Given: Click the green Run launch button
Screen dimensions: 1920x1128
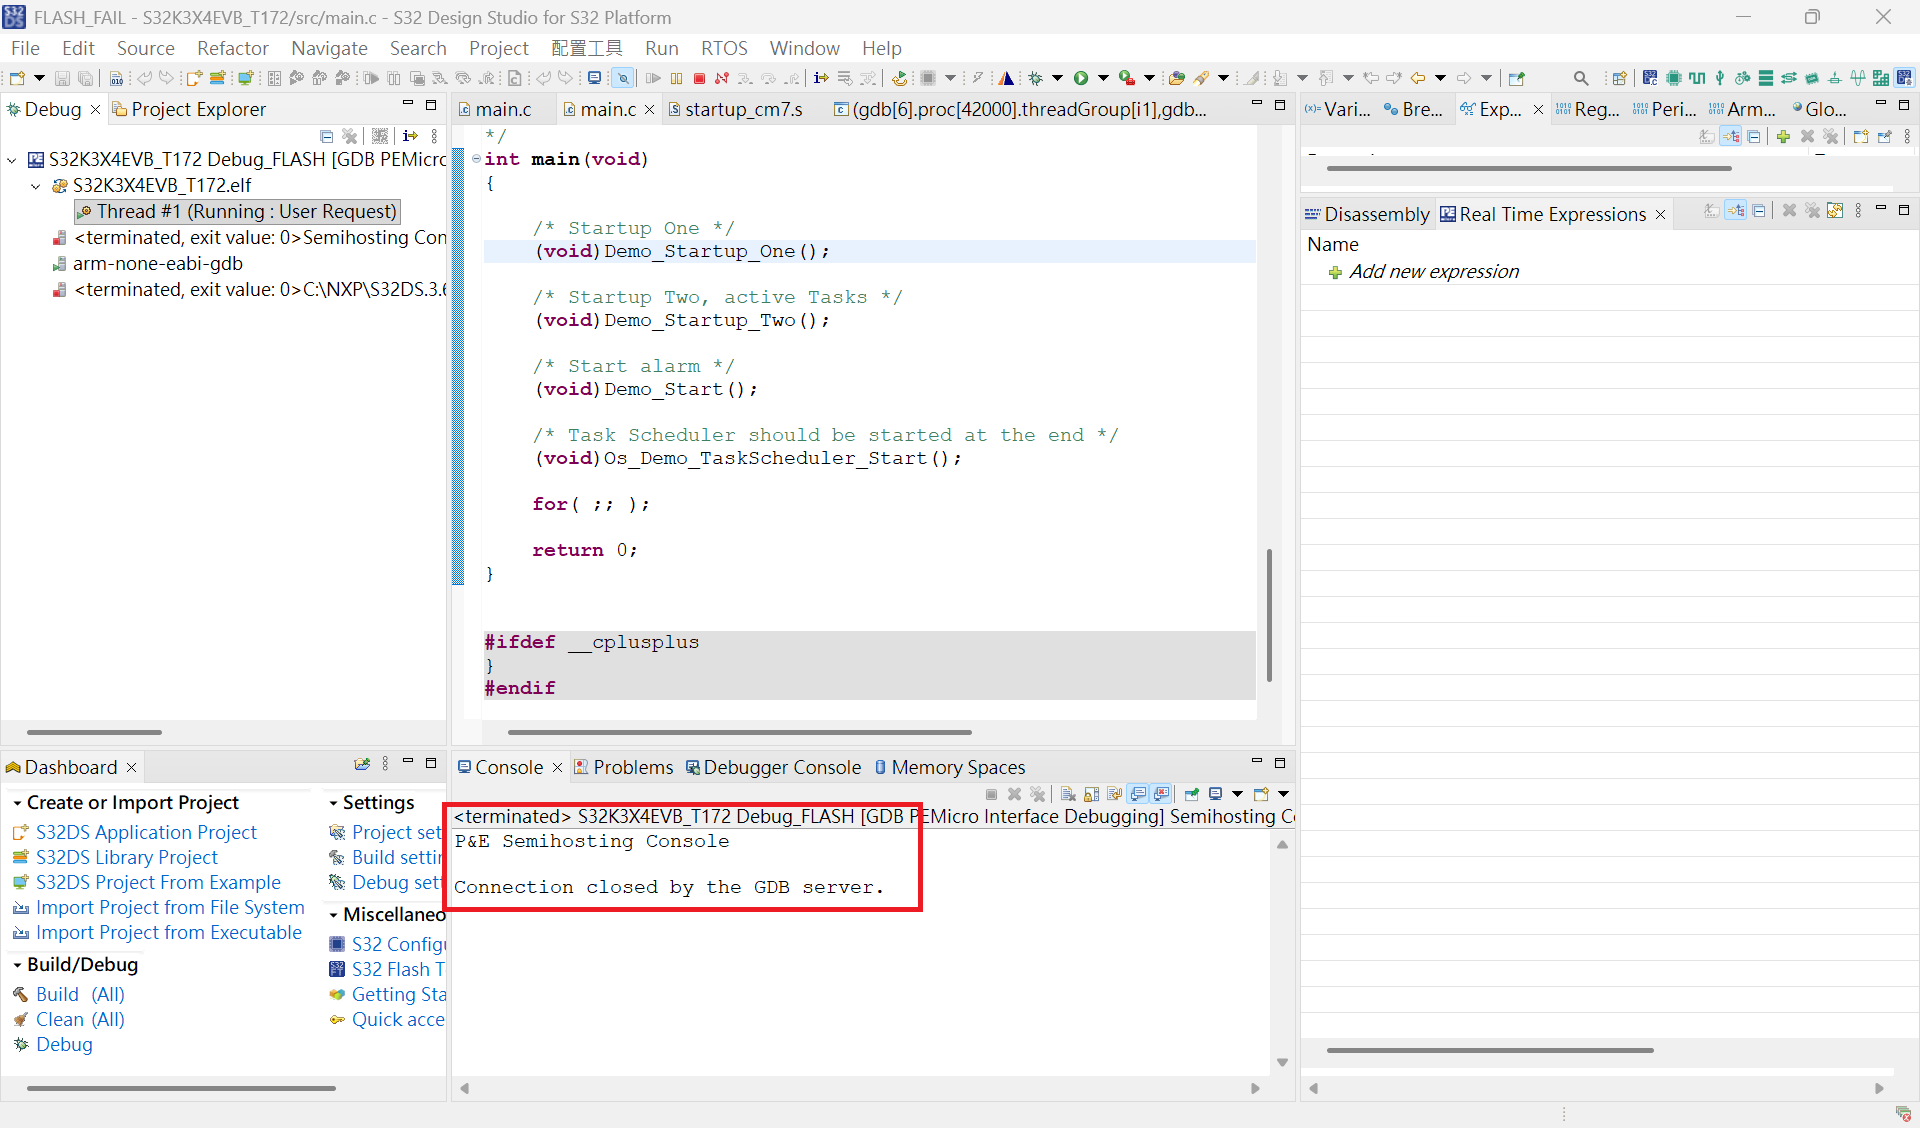Looking at the screenshot, I should pyautogui.click(x=1081, y=78).
